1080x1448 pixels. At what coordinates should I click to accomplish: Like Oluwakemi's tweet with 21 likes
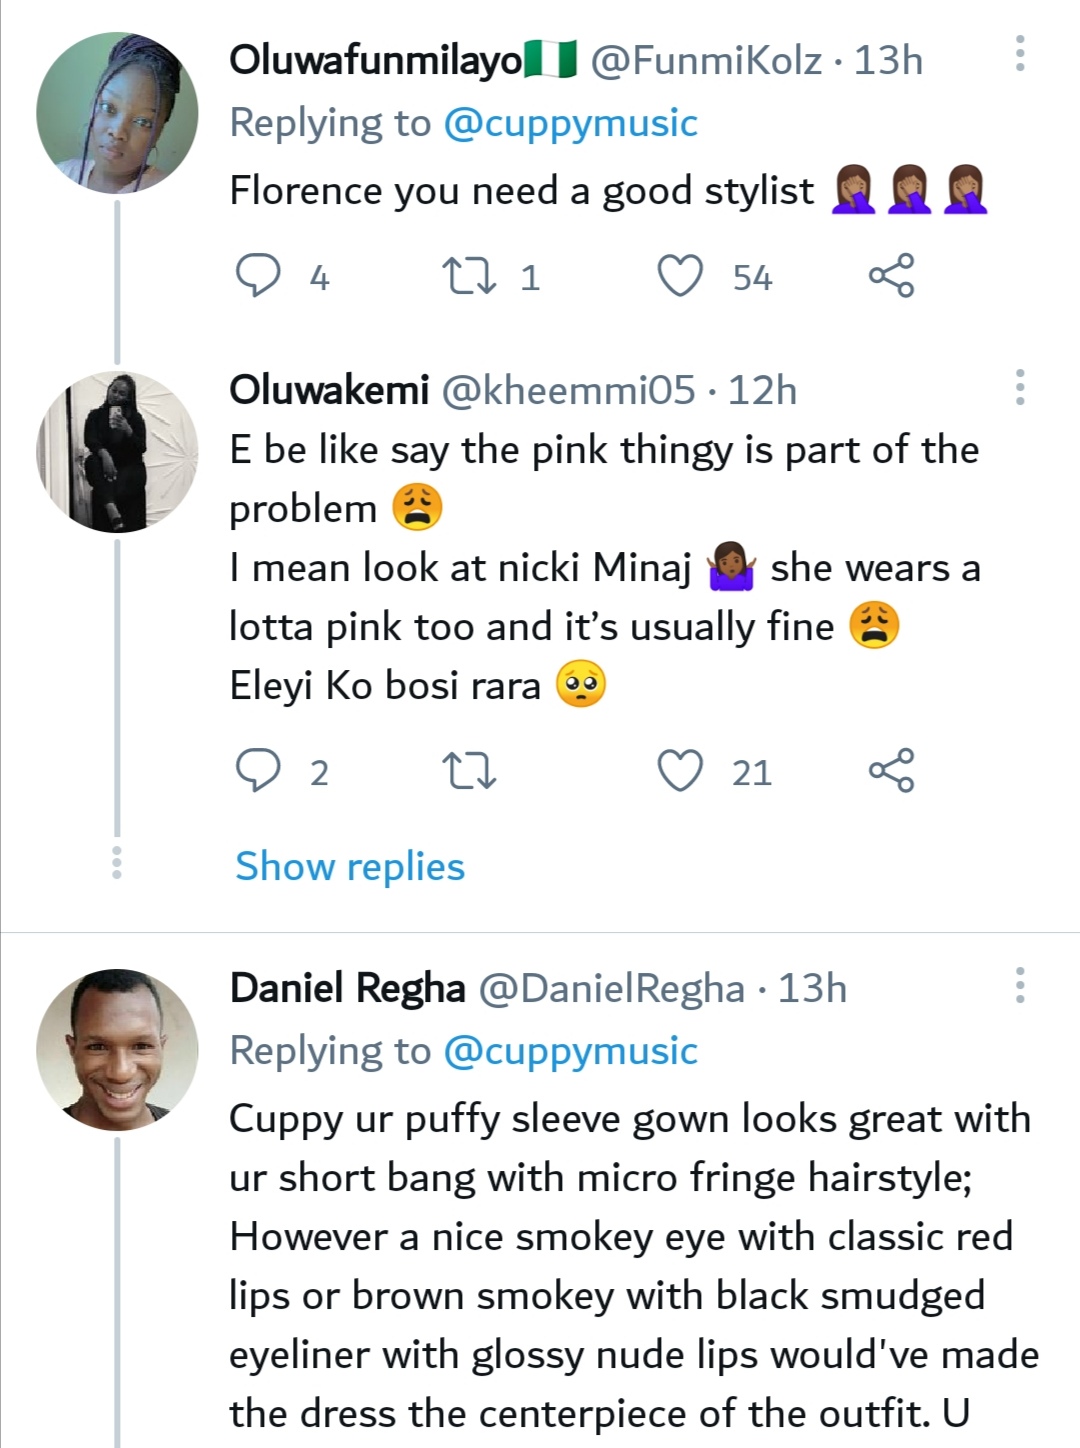[x=680, y=771]
